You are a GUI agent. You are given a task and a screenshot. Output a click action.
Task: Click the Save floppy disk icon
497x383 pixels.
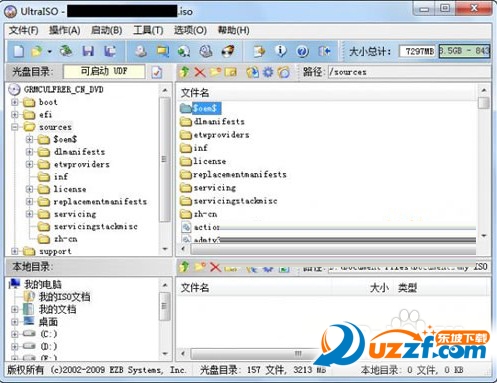(88, 51)
